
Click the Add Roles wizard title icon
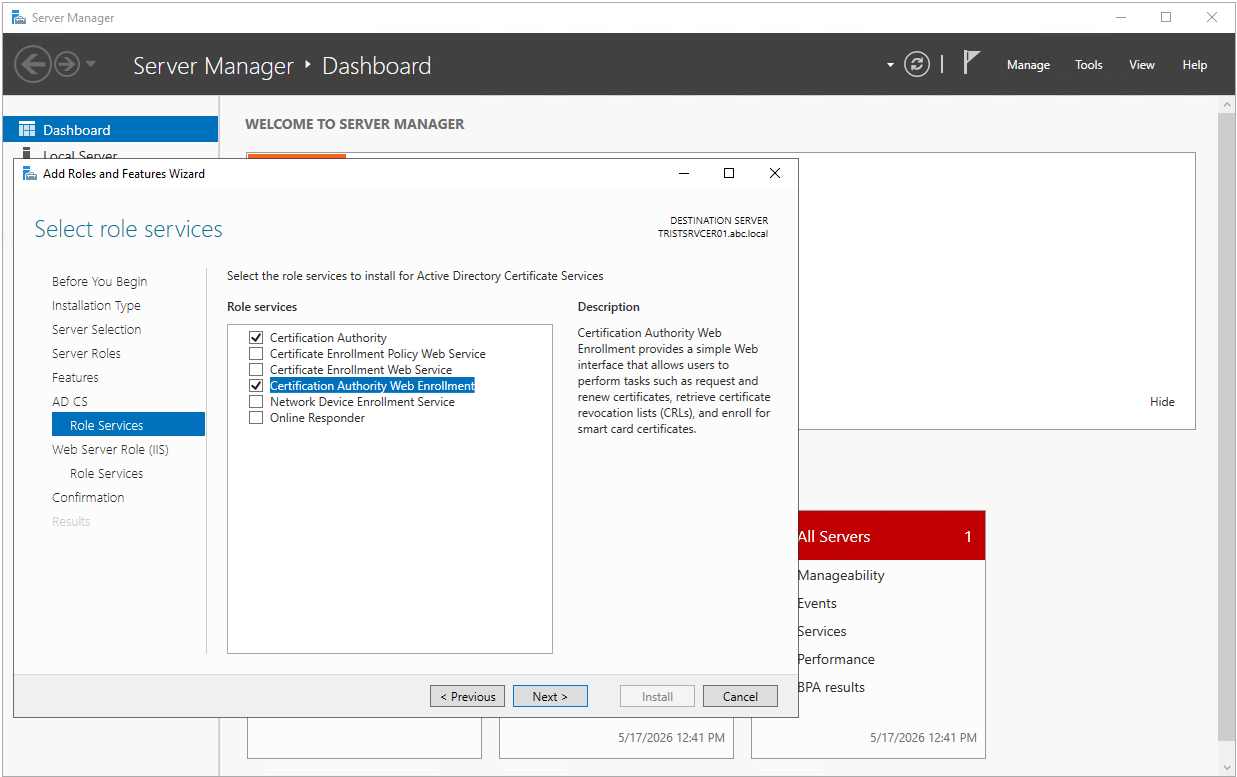29,173
